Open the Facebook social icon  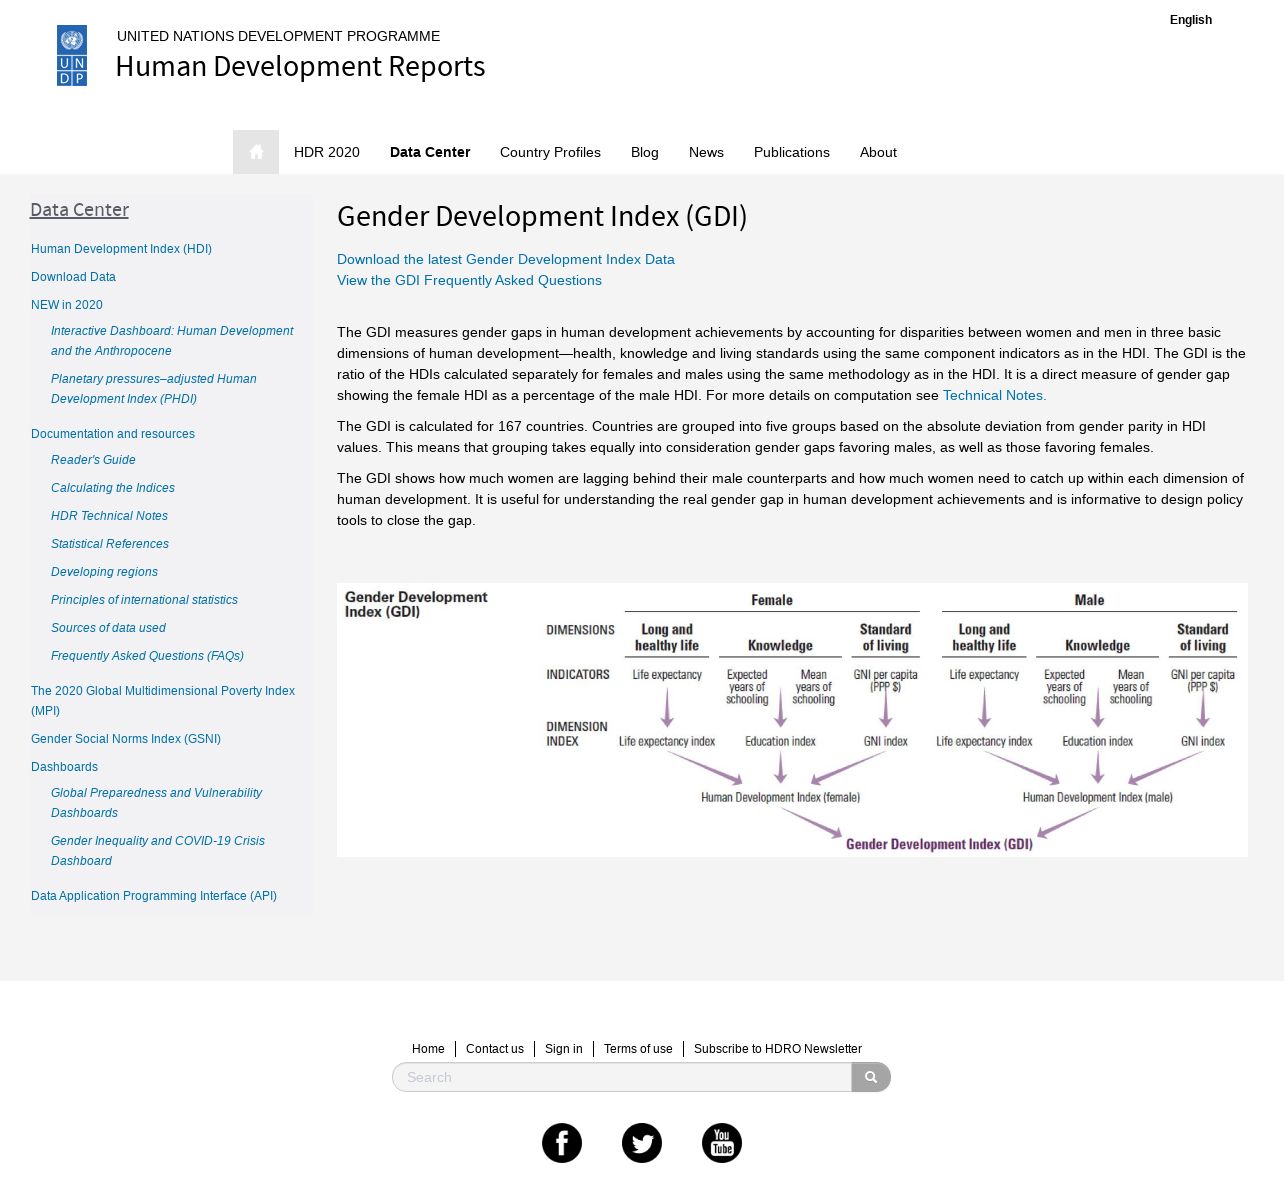click(562, 1143)
